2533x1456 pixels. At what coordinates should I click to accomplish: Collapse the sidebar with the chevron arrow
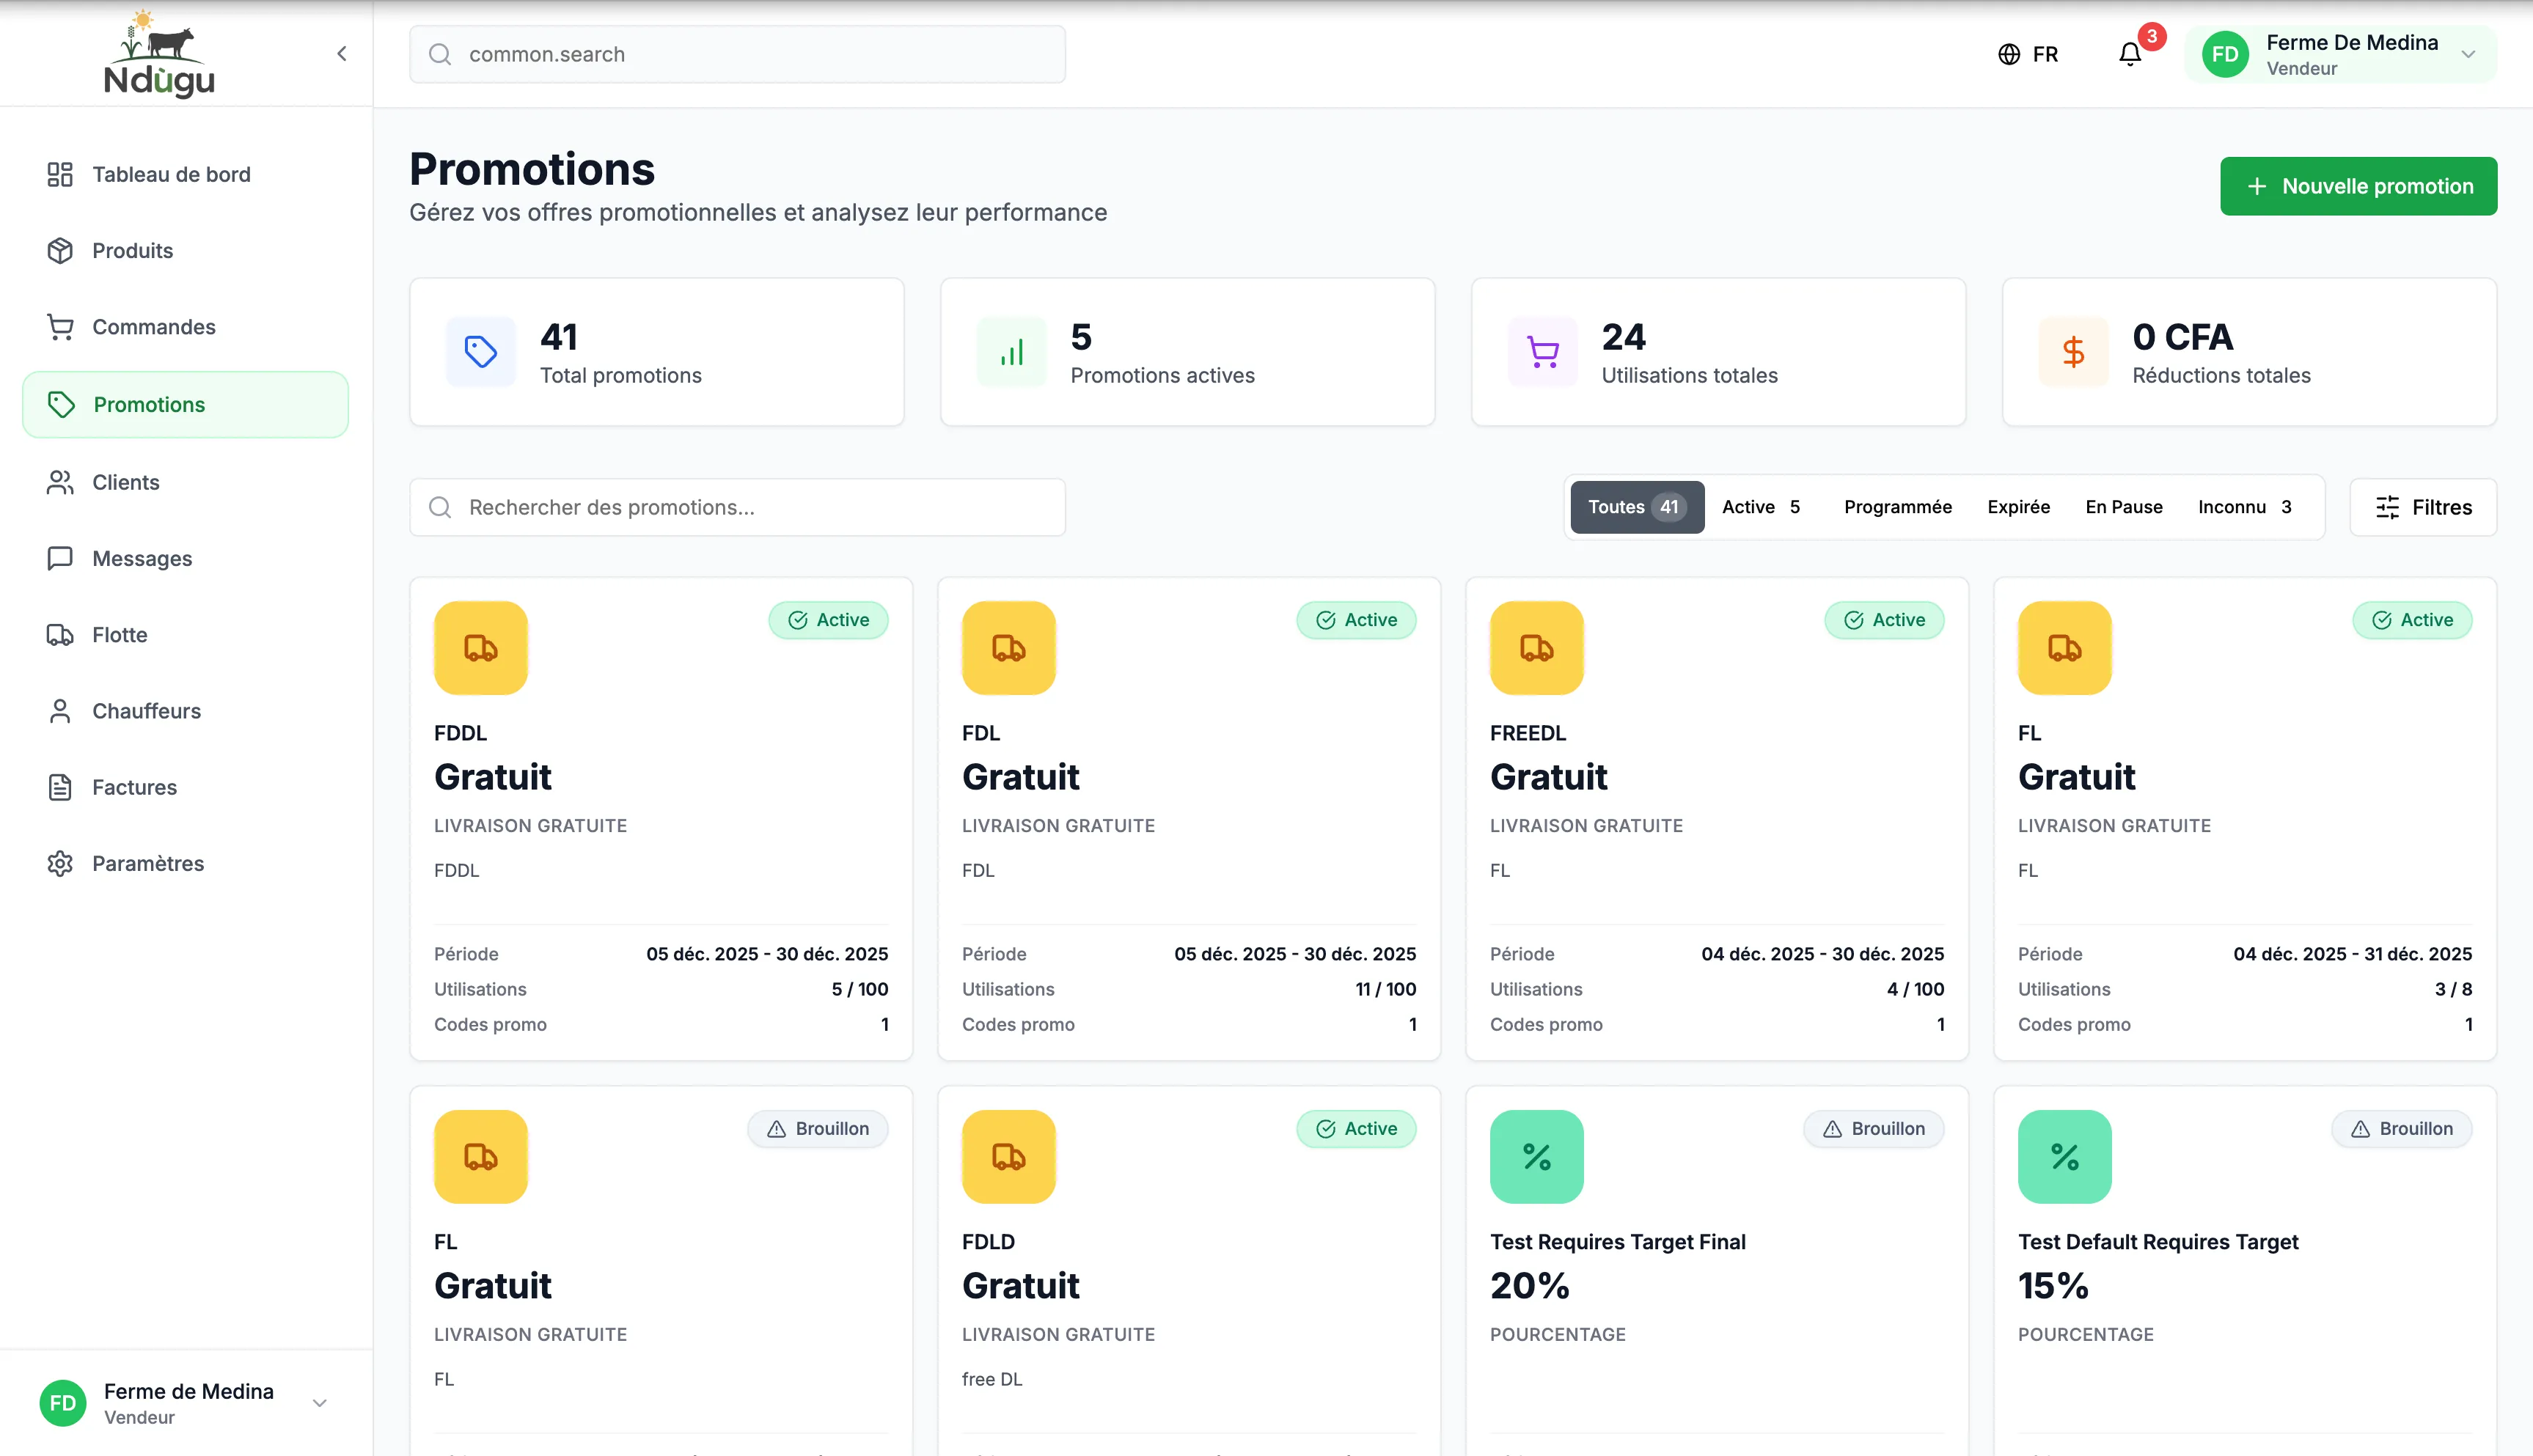click(x=342, y=54)
